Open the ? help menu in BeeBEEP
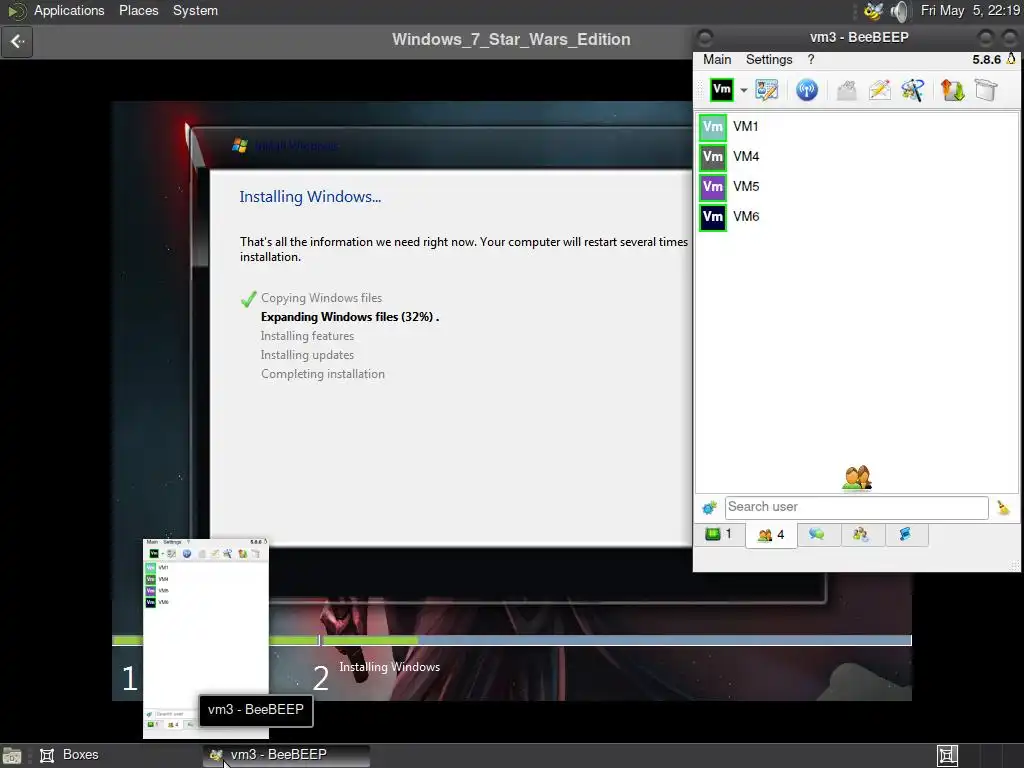The width and height of the screenshot is (1024, 768). coord(810,59)
